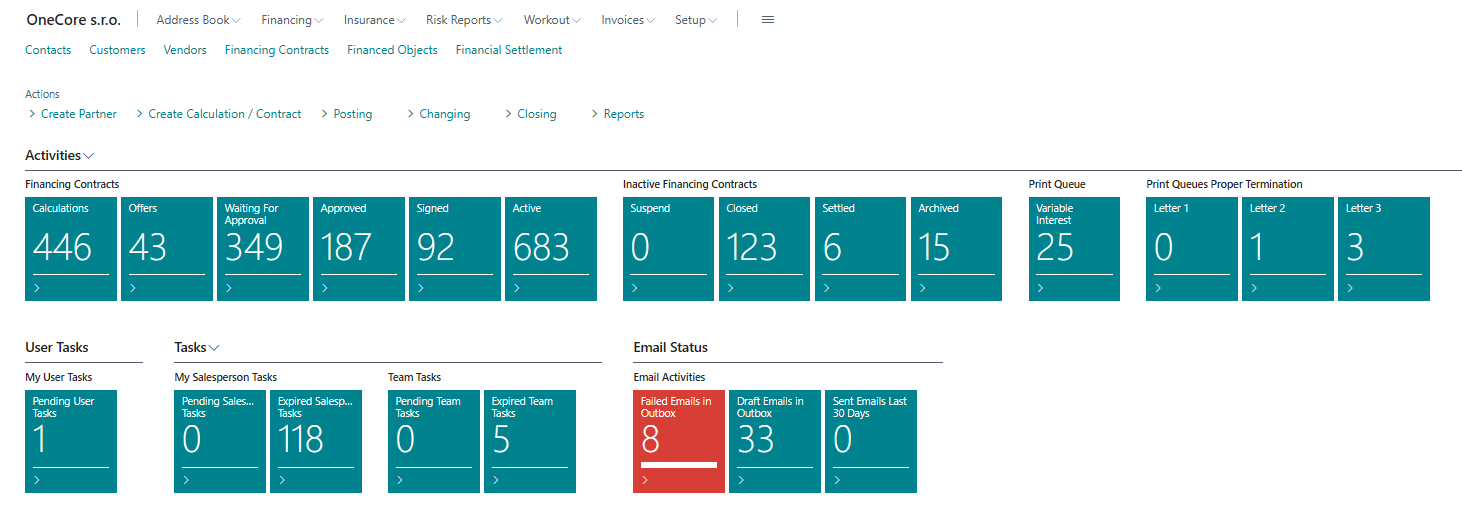Collapse the Tasks section chevron
Image resolution: width=1462 pixels, height=514 pixels.
[214, 348]
